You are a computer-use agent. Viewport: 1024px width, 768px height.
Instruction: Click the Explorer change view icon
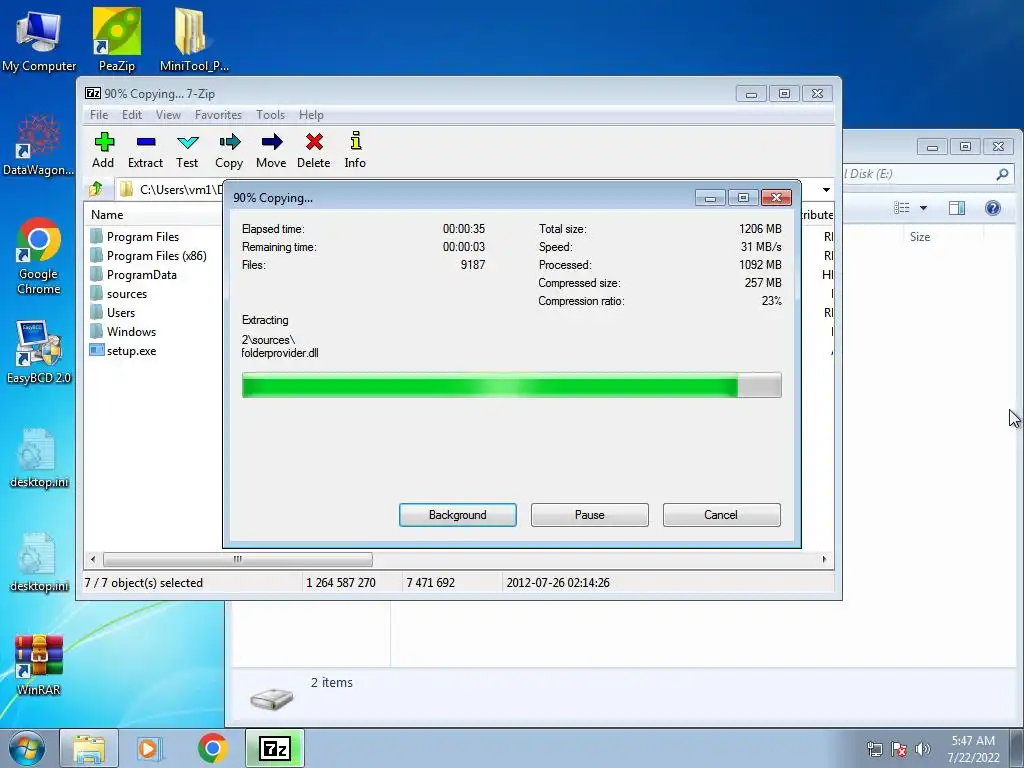[x=902, y=208]
